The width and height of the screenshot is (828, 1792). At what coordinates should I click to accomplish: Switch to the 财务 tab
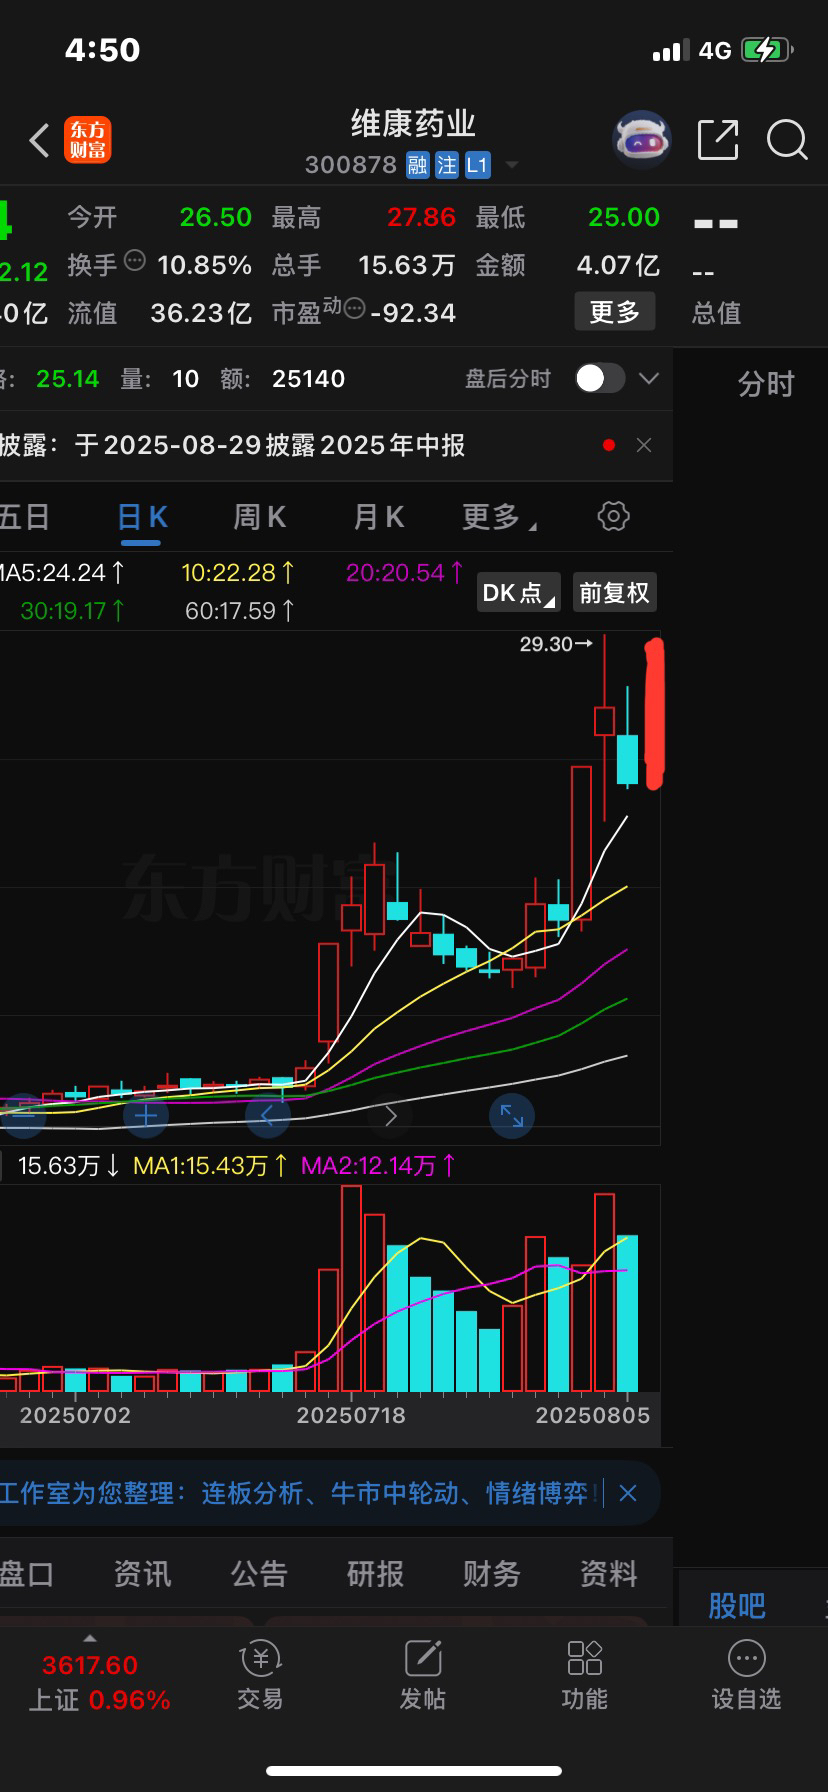(x=492, y=1574)
